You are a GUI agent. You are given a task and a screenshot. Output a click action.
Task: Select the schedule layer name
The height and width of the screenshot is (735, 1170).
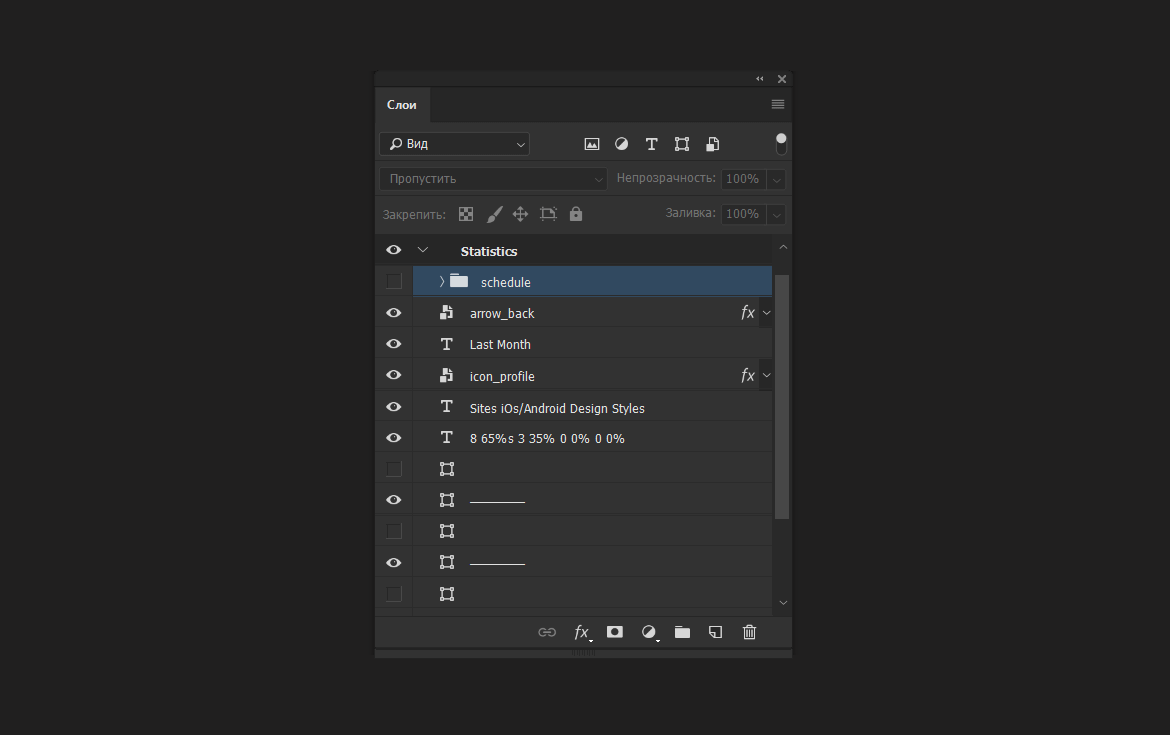point(506,282)
